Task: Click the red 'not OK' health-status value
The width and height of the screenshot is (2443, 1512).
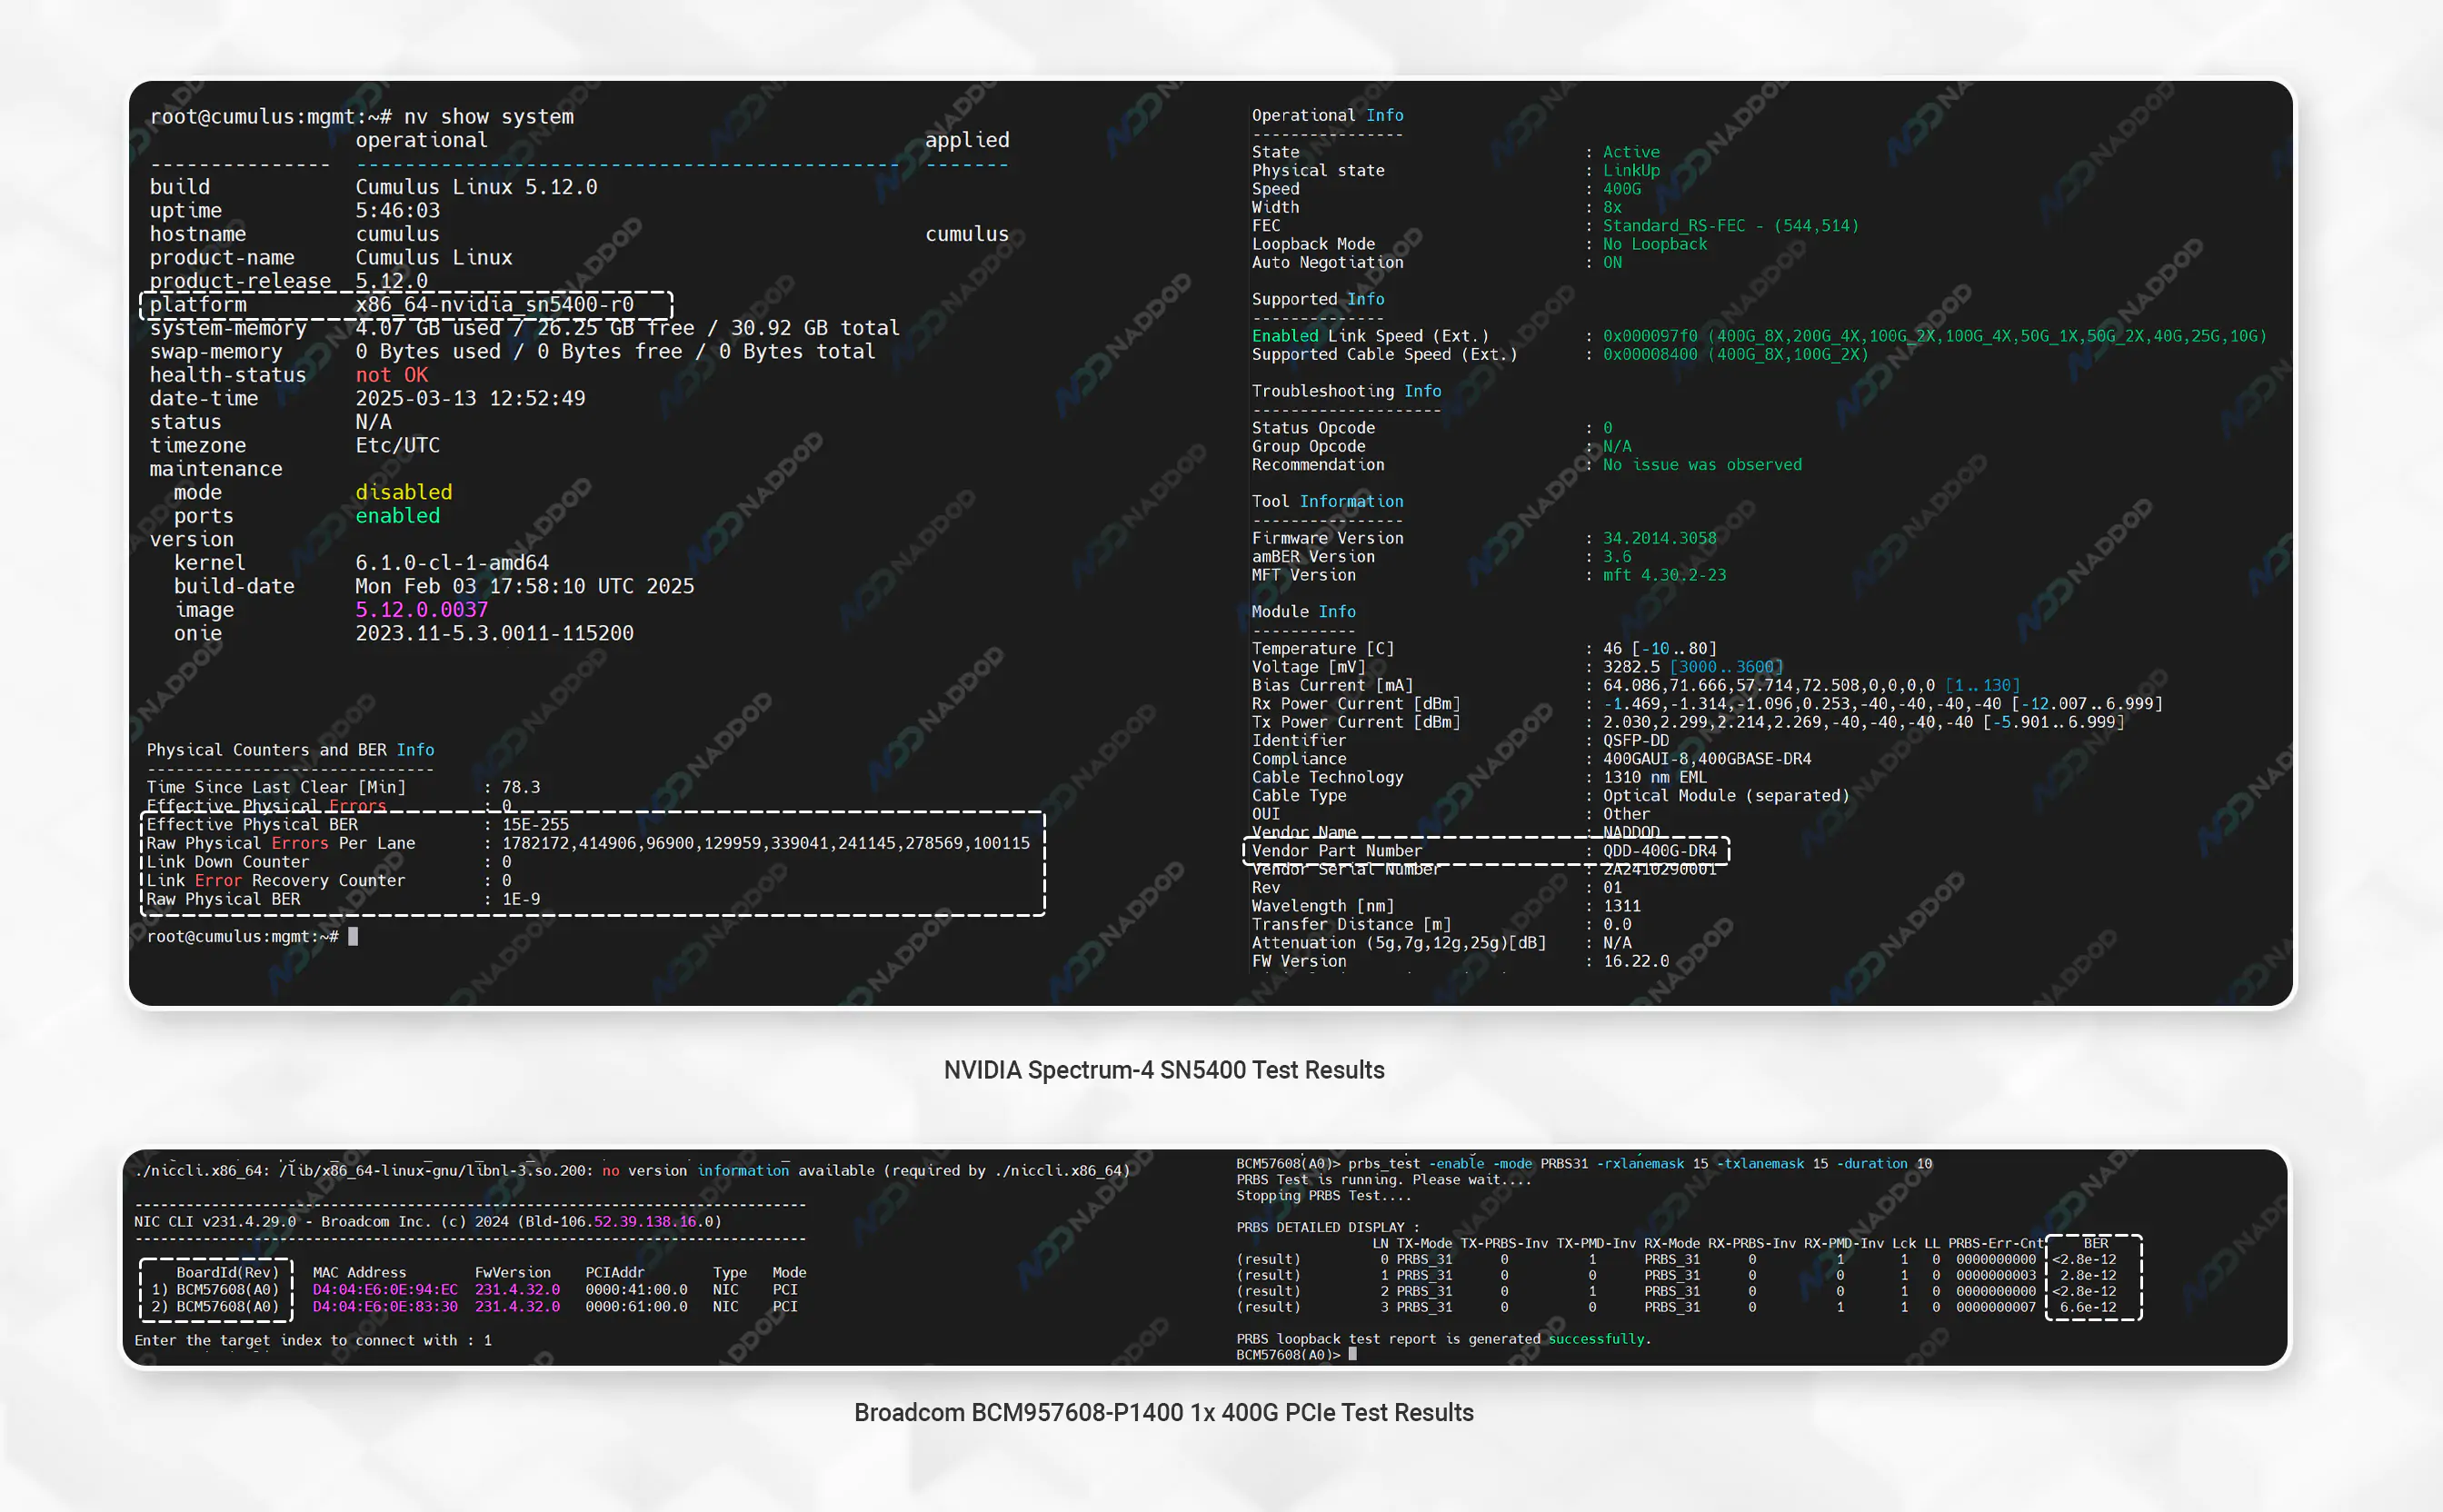Action: pyautogui.click(x=391, y=375)
